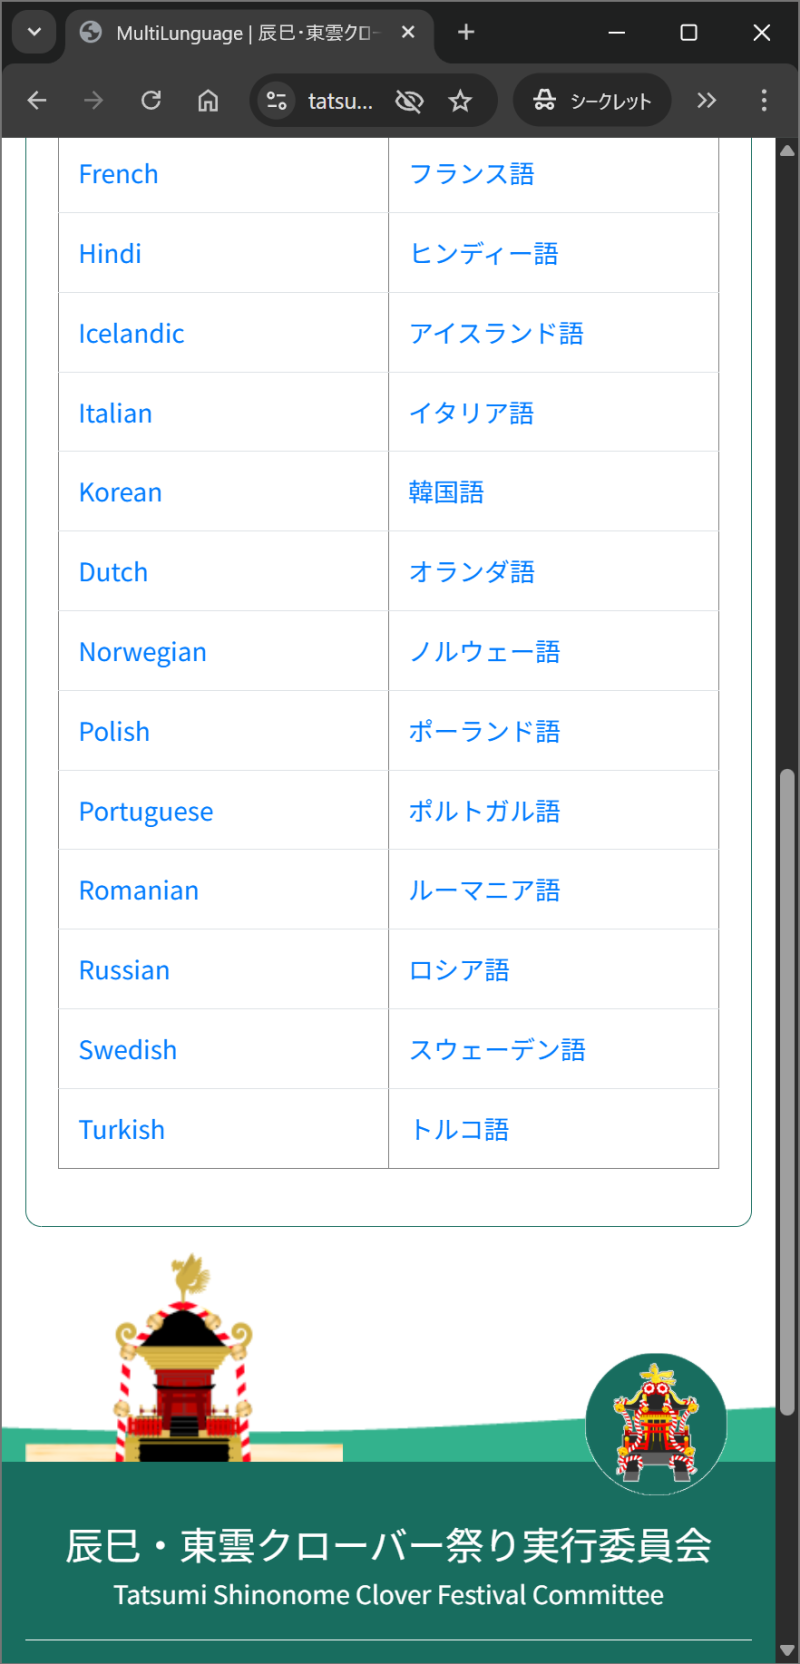Image resolution: width=800 pixels, height=1664 pixels.
Task: Click the round mikoshi shrine logo
Action: click(x=656, y=1423)
